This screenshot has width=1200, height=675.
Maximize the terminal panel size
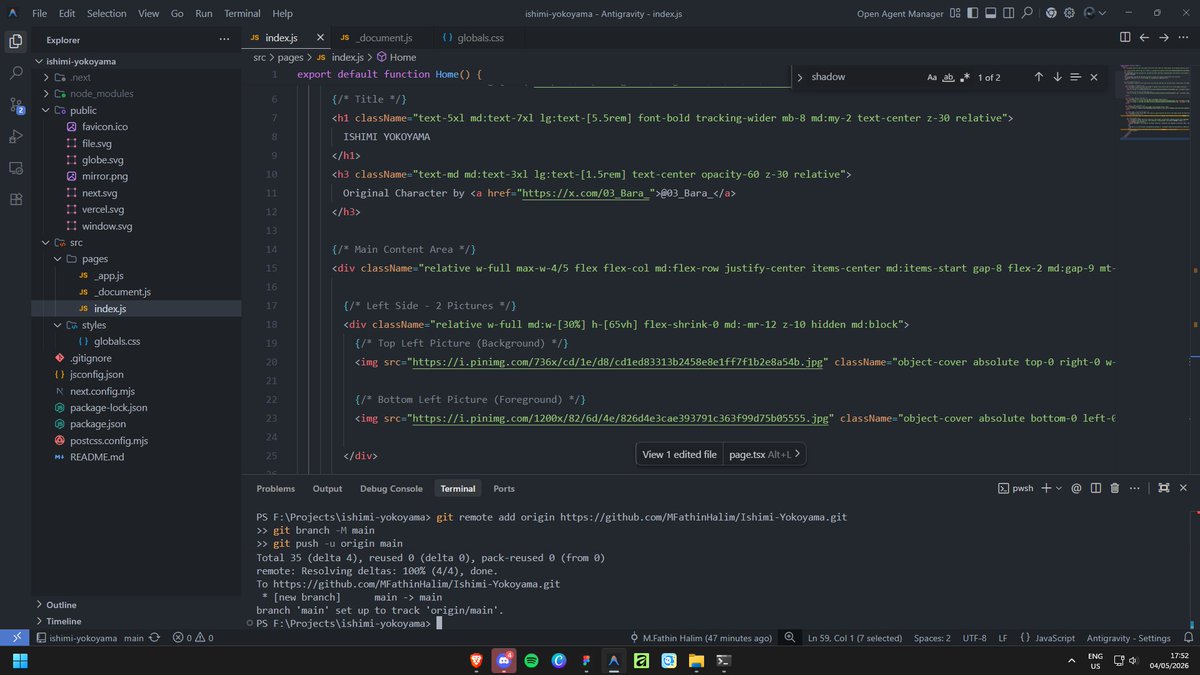pyautogui.click(x=1163, y=488)
